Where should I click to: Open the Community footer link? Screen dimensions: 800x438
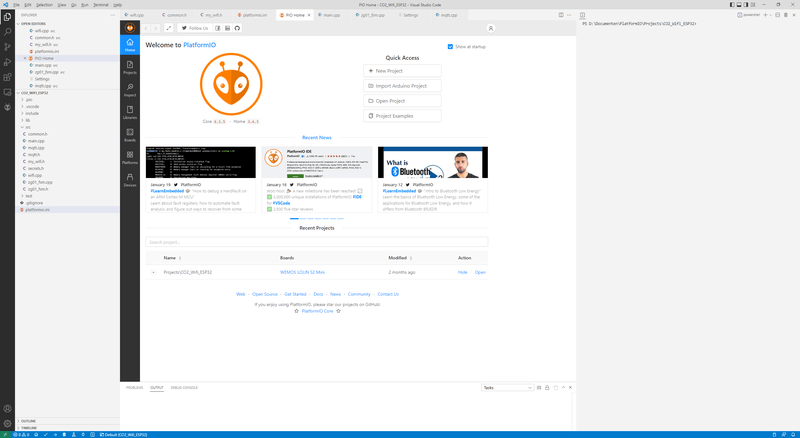359,294
